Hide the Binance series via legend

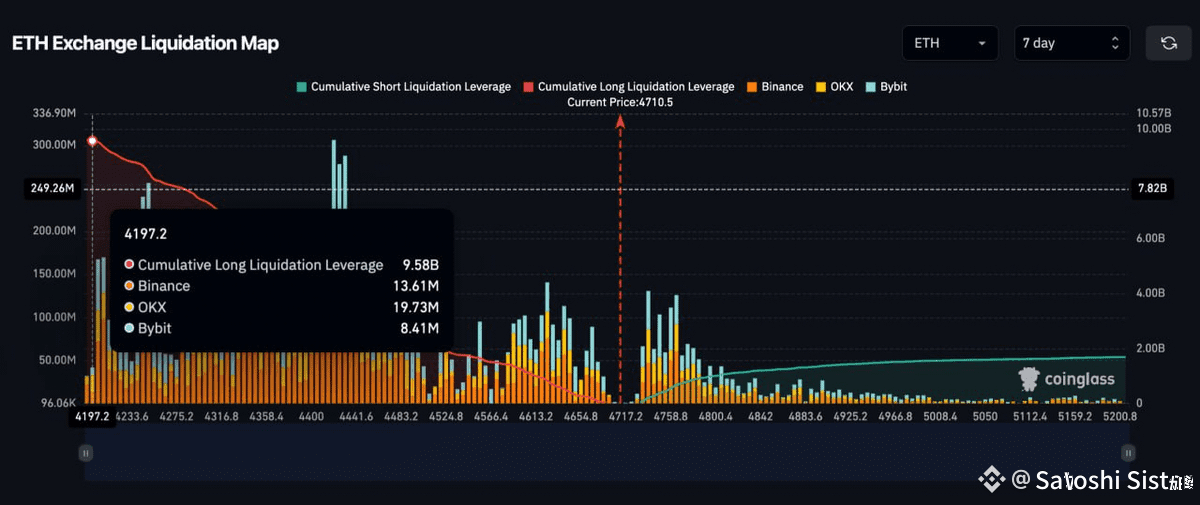click(774, 87)
